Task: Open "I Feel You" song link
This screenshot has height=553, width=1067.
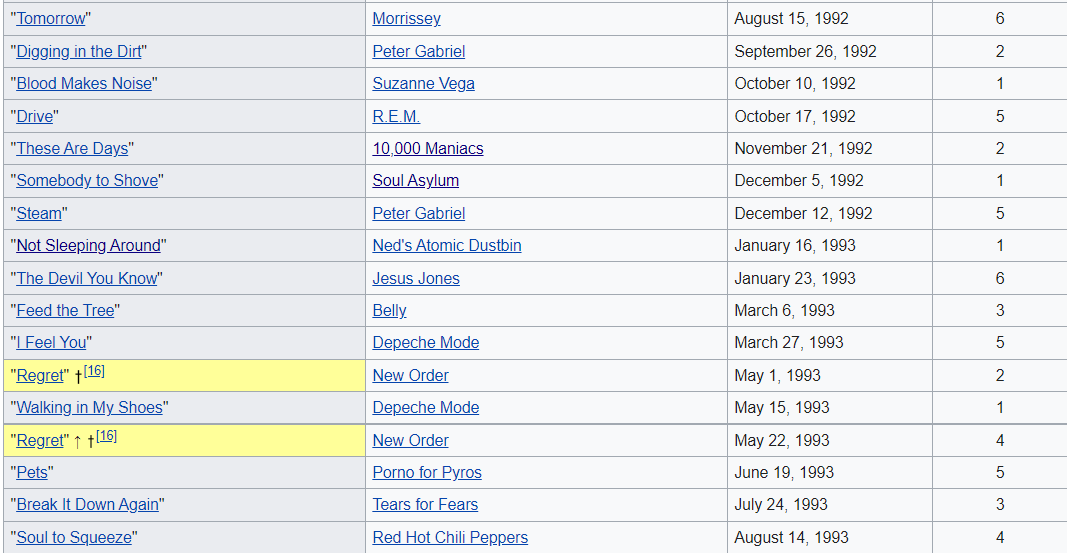Action: pyautogui.click(x=52, y=342)
